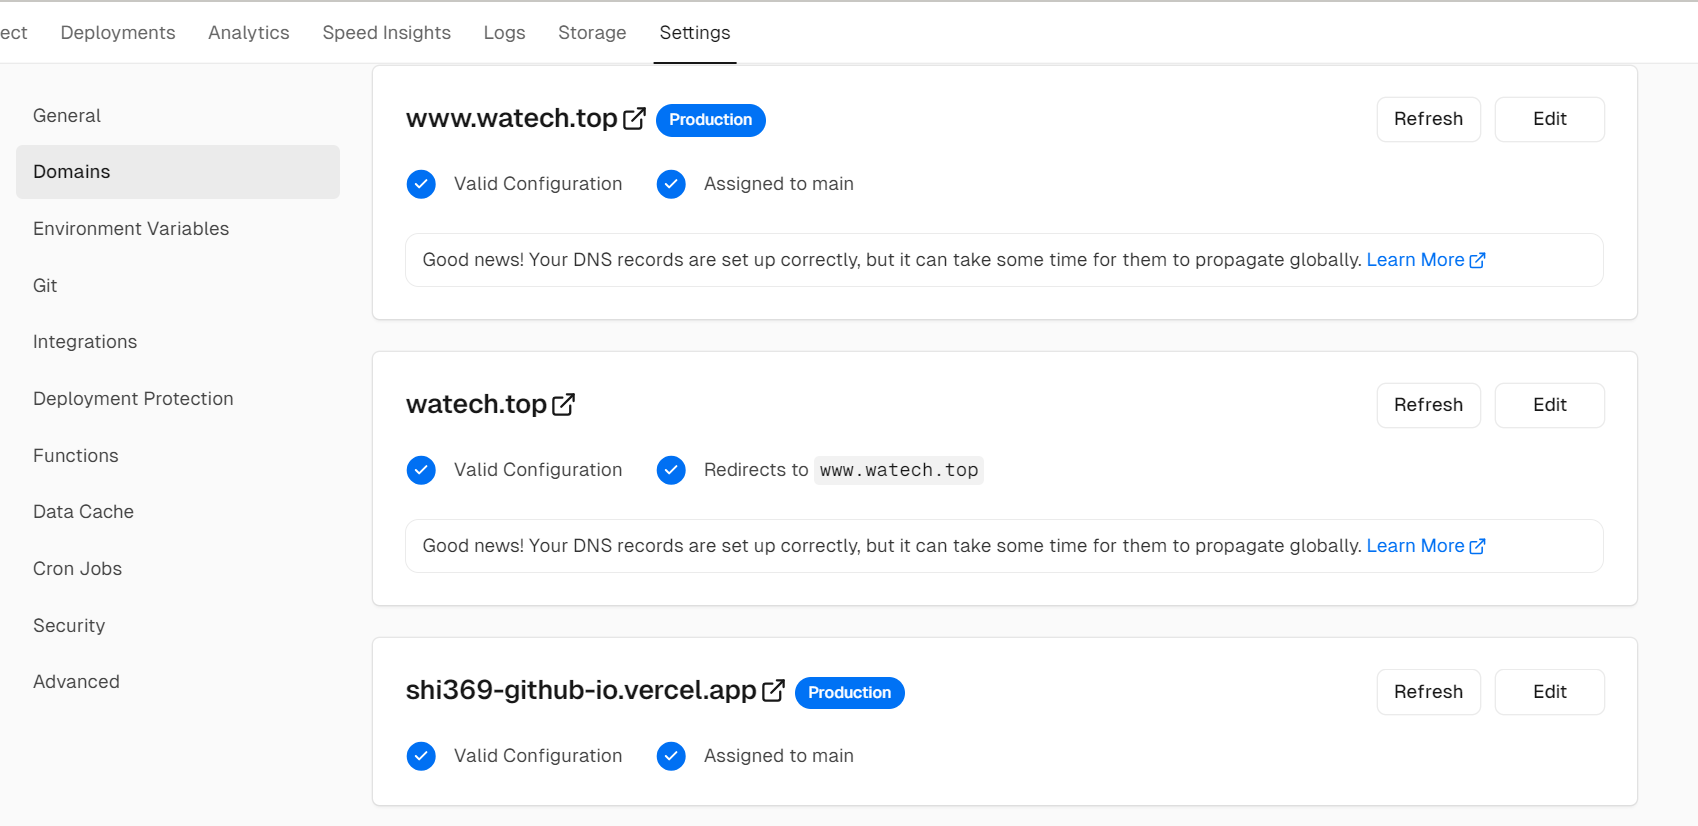Open Deployment Protection settings
This screenshot has width=1698, height=826.
point(133,399)
